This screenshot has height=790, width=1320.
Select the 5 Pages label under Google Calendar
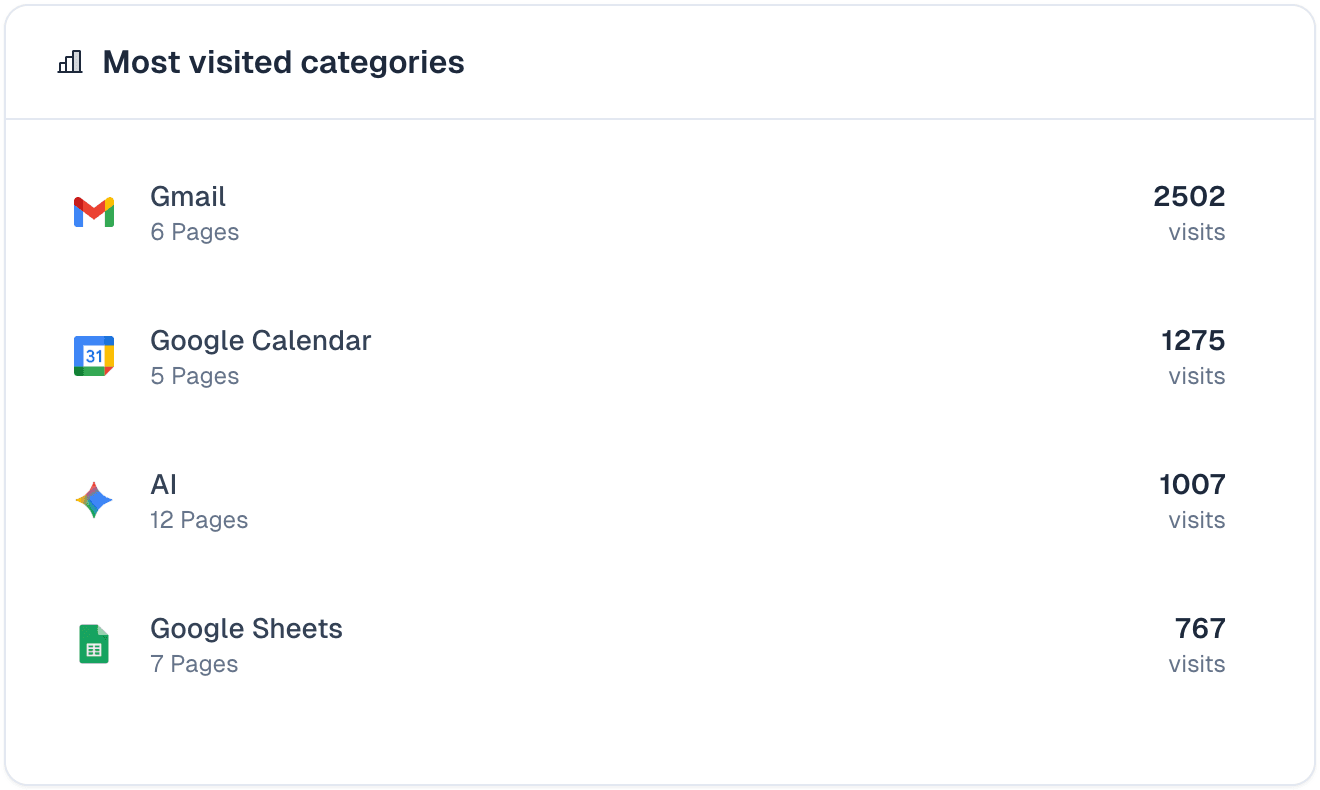(x=194, y=375)
